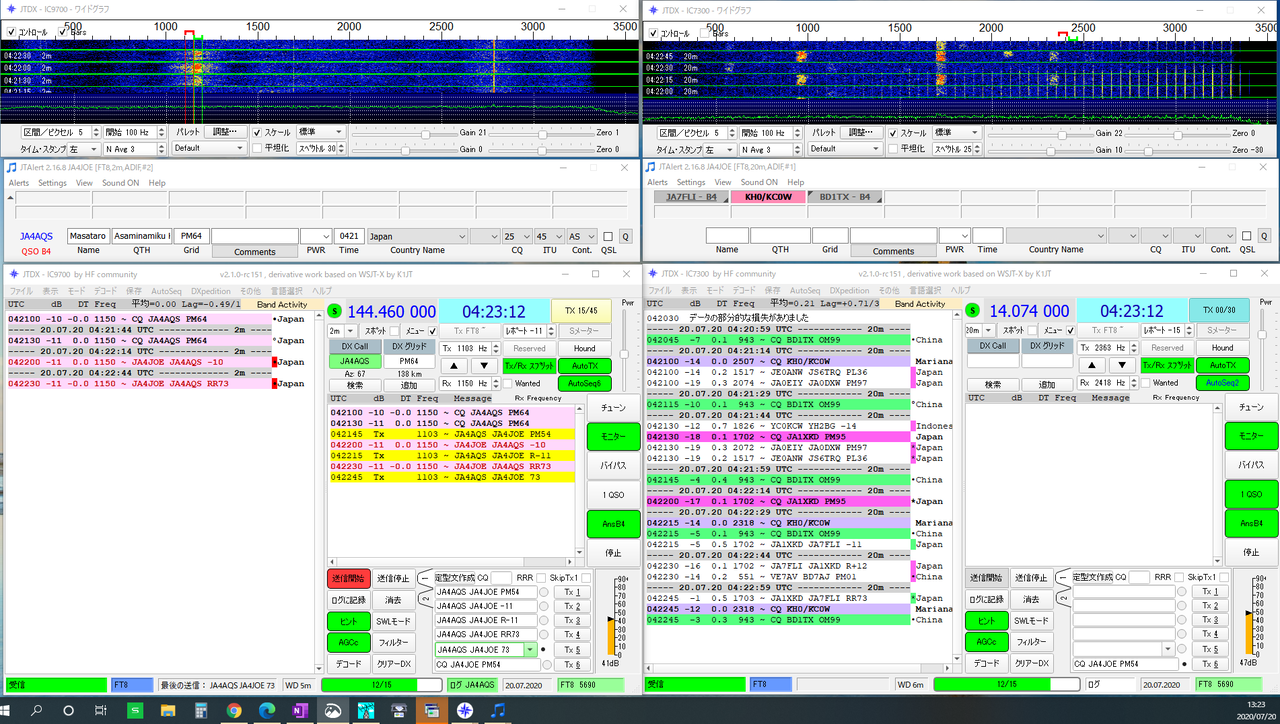Open Settings menu in left JTAlert window

[x=52, y=183]
